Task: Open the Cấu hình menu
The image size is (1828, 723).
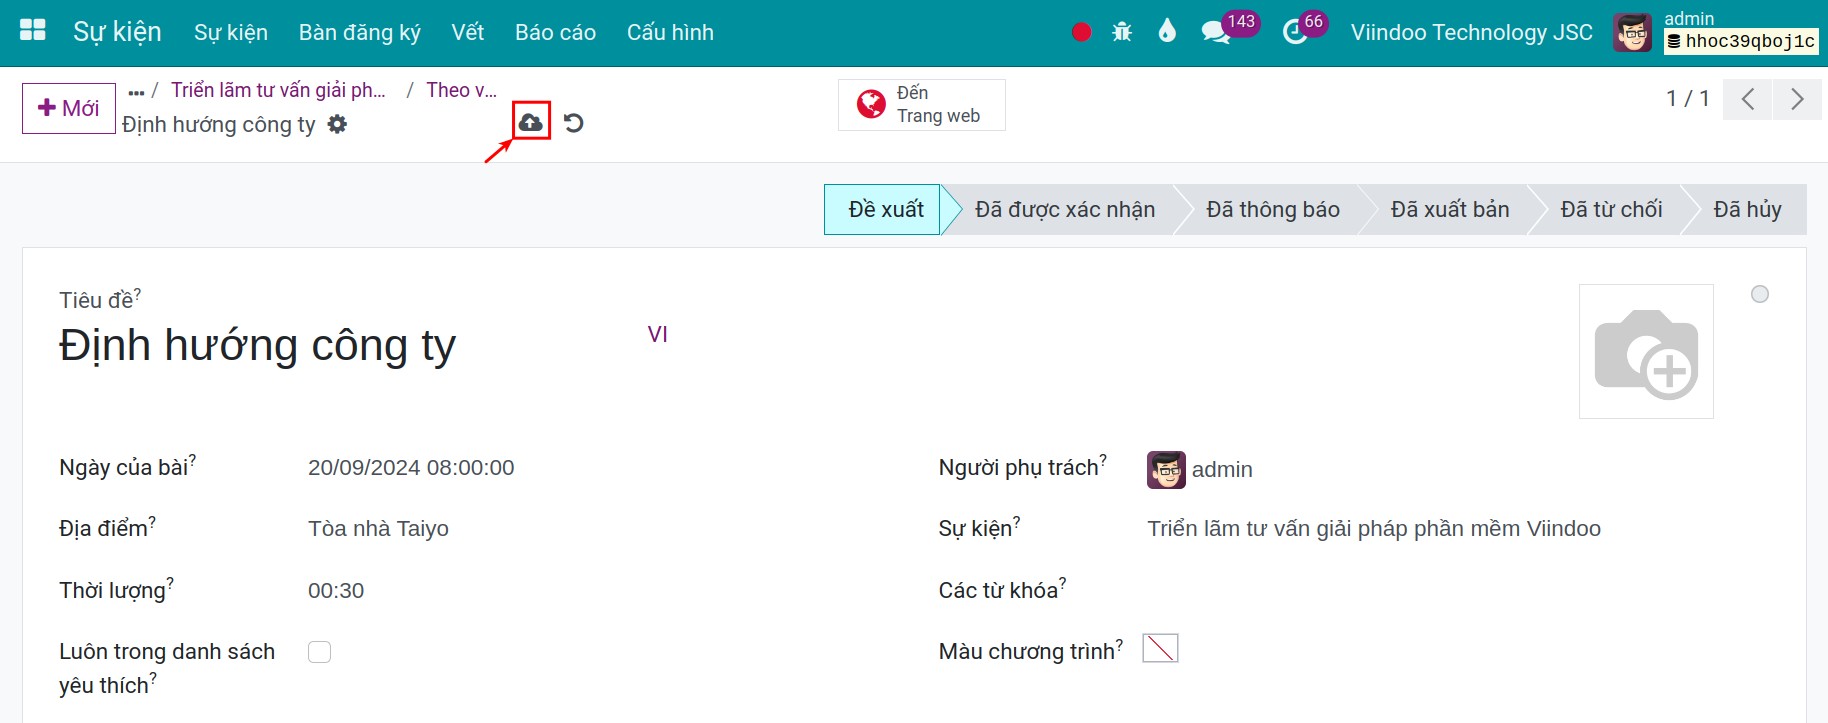Action: click(x=670, y=32)
